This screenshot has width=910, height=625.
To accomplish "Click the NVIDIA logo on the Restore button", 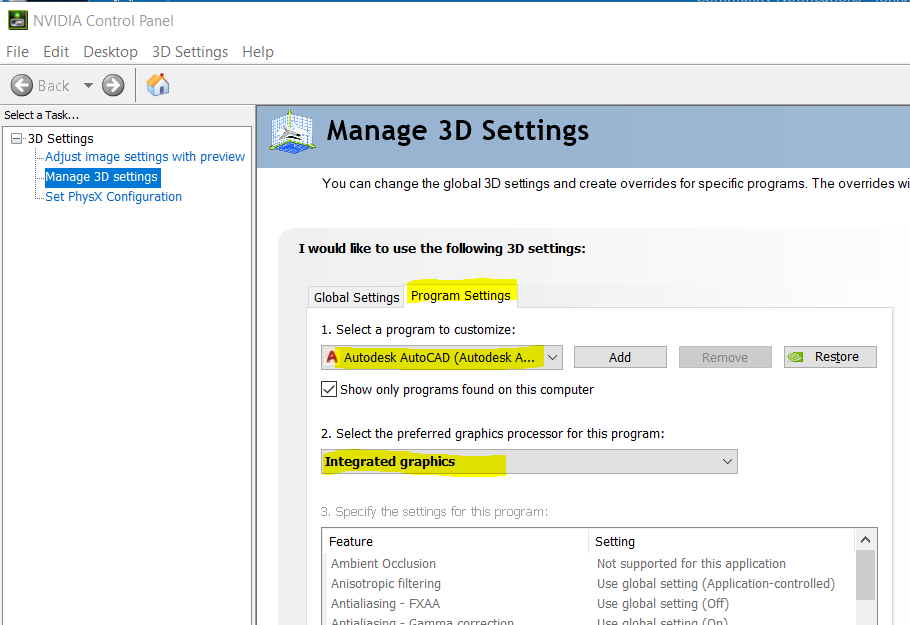I will [x=799, y=357].
